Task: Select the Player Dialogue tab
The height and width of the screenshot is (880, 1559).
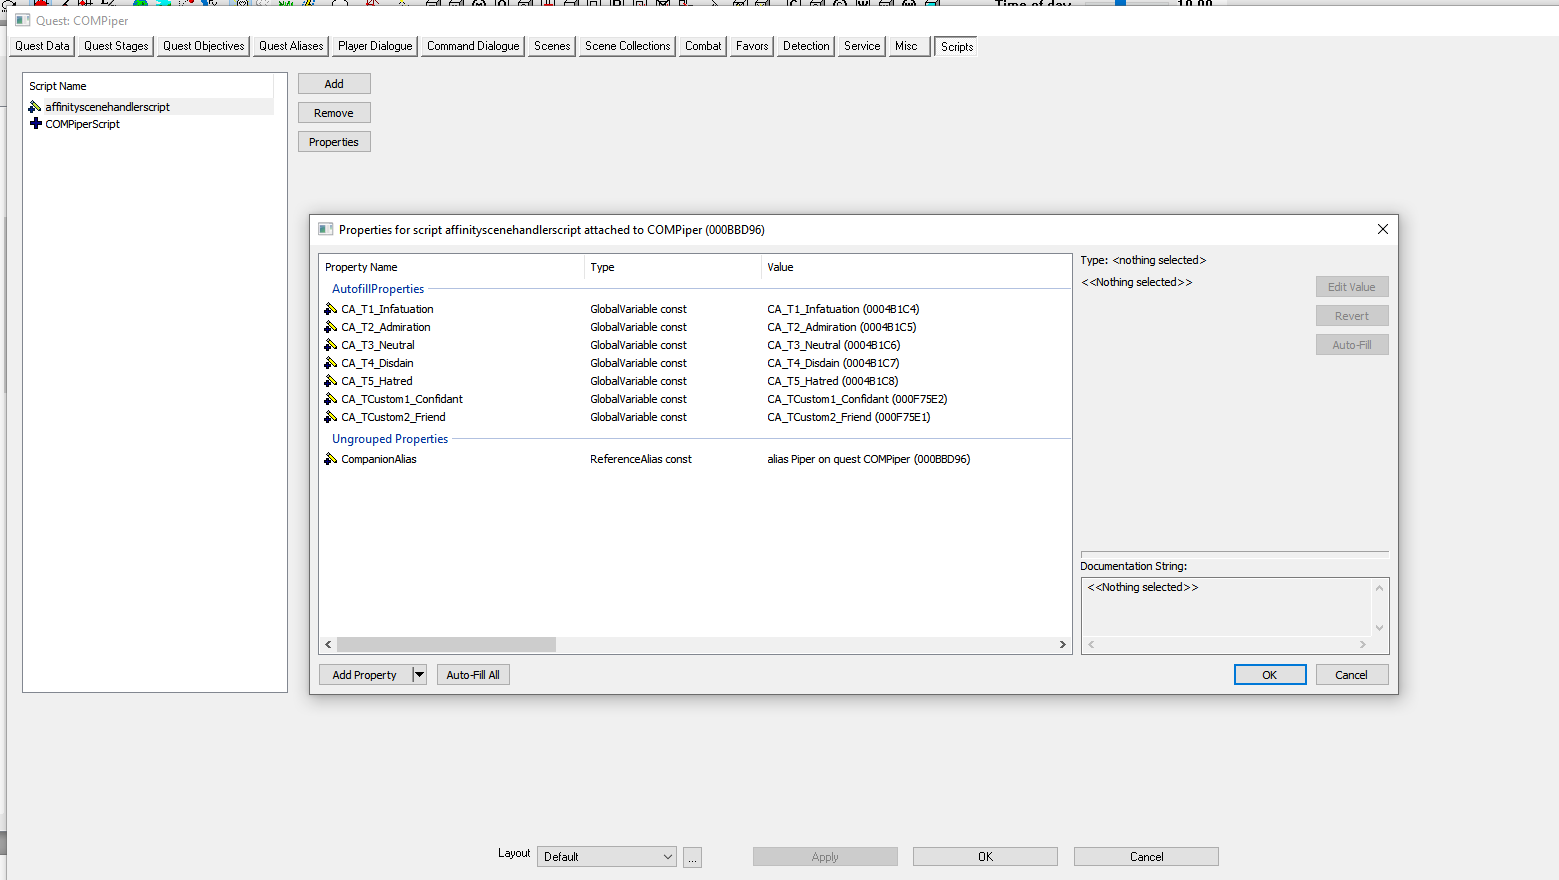Action: [x=375, y=46]
